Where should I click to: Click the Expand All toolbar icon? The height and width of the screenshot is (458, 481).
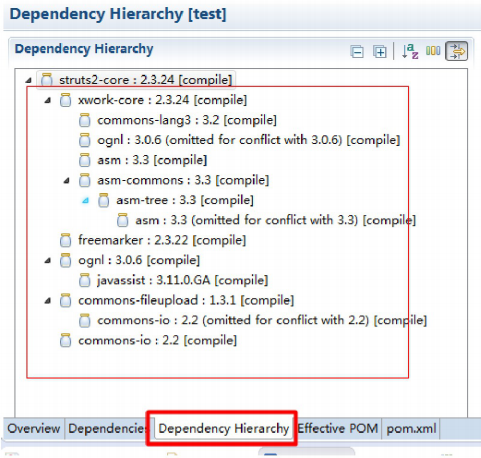[x=380, y=52]
